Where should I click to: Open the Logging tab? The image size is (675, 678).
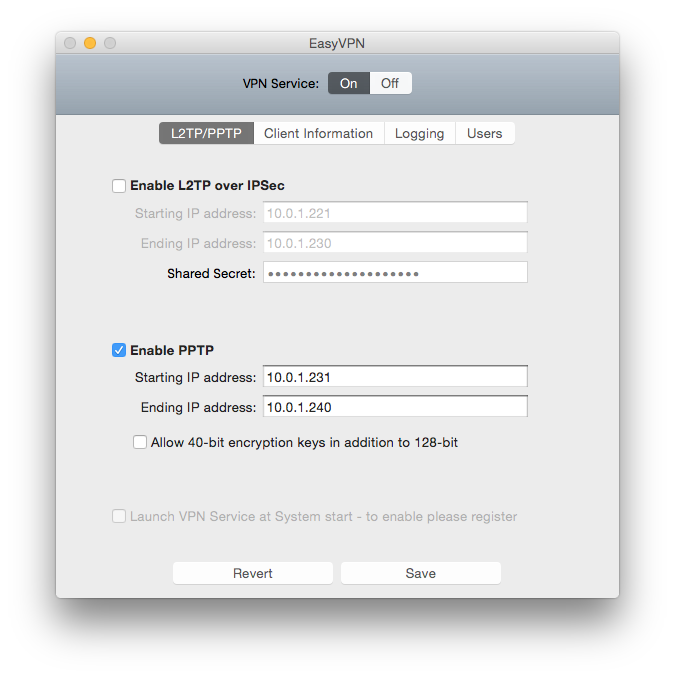point(419,133)
